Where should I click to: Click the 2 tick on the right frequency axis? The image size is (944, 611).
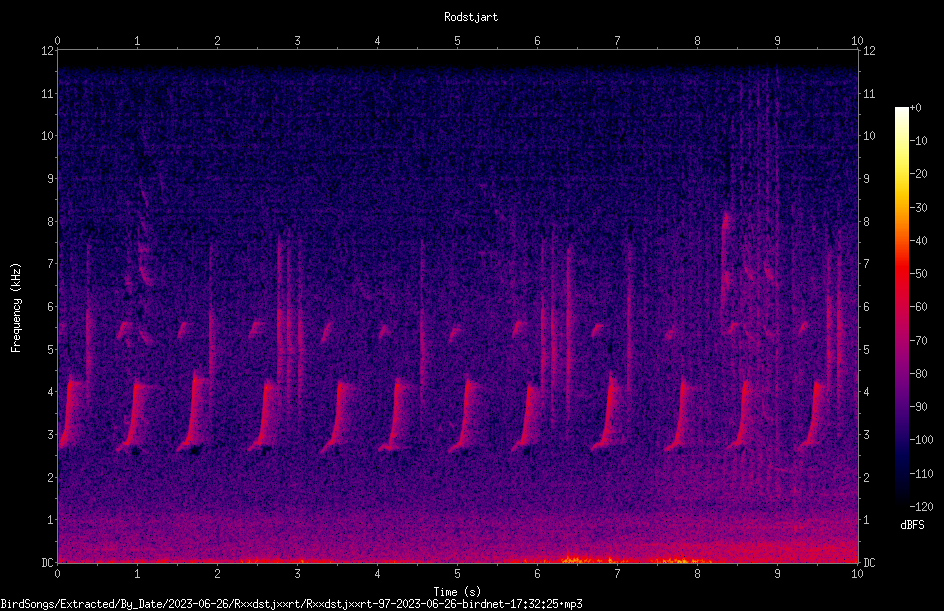coord(867,477)
